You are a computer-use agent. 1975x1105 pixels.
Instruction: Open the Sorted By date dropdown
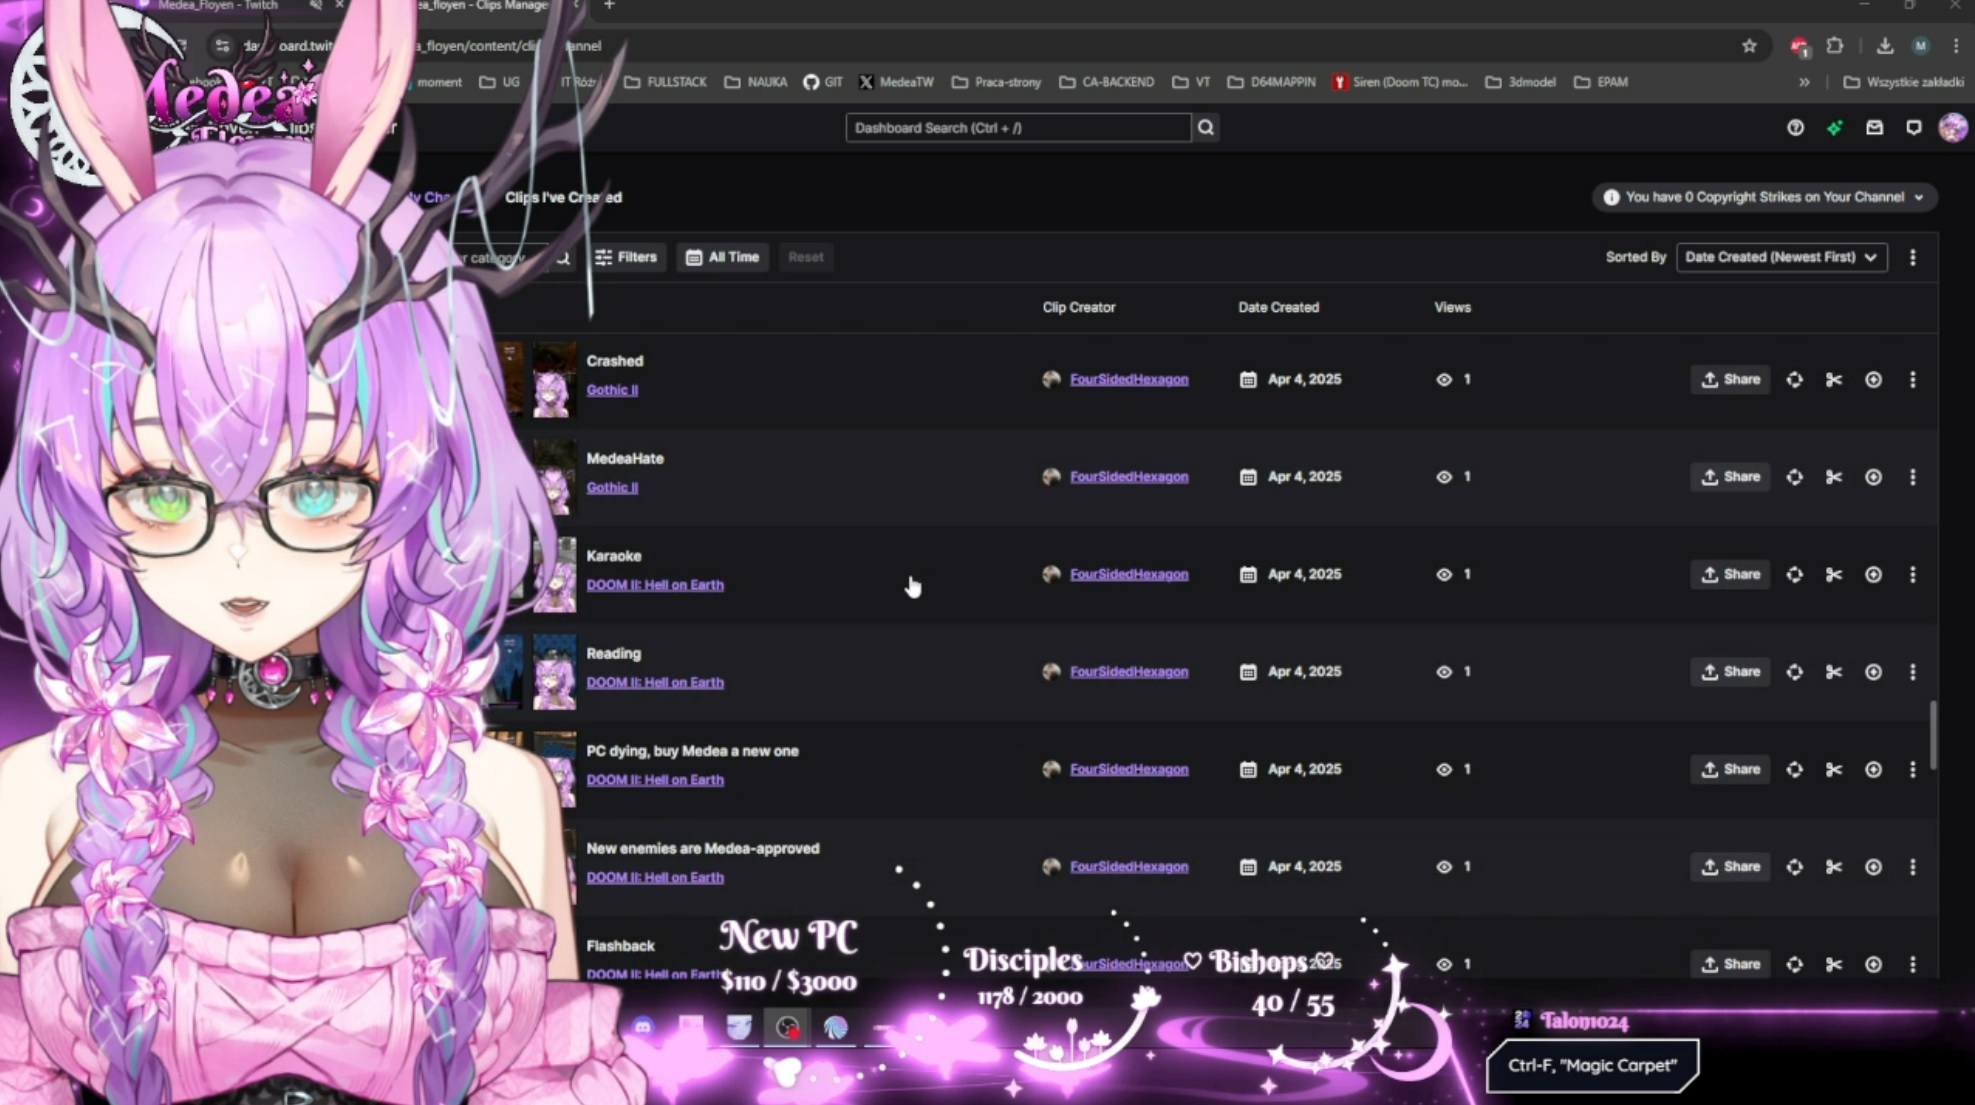coord(1781,257)
